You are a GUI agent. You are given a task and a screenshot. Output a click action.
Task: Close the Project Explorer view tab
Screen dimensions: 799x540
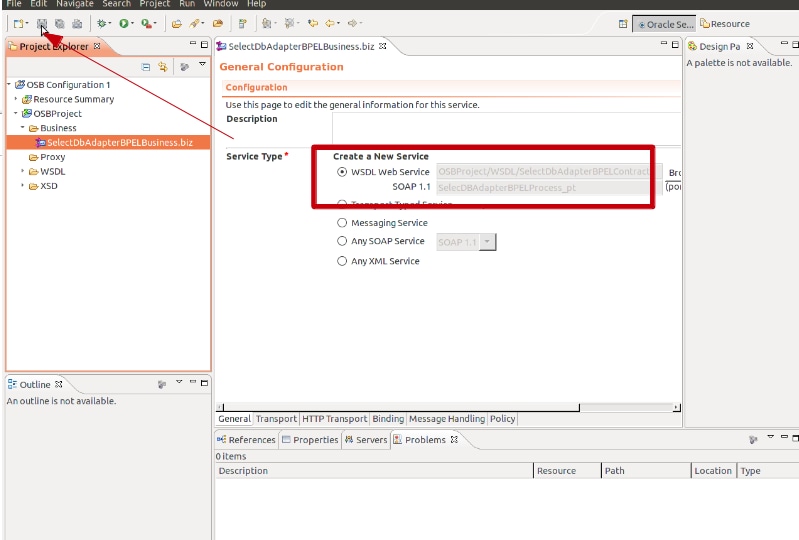(97, 46)
